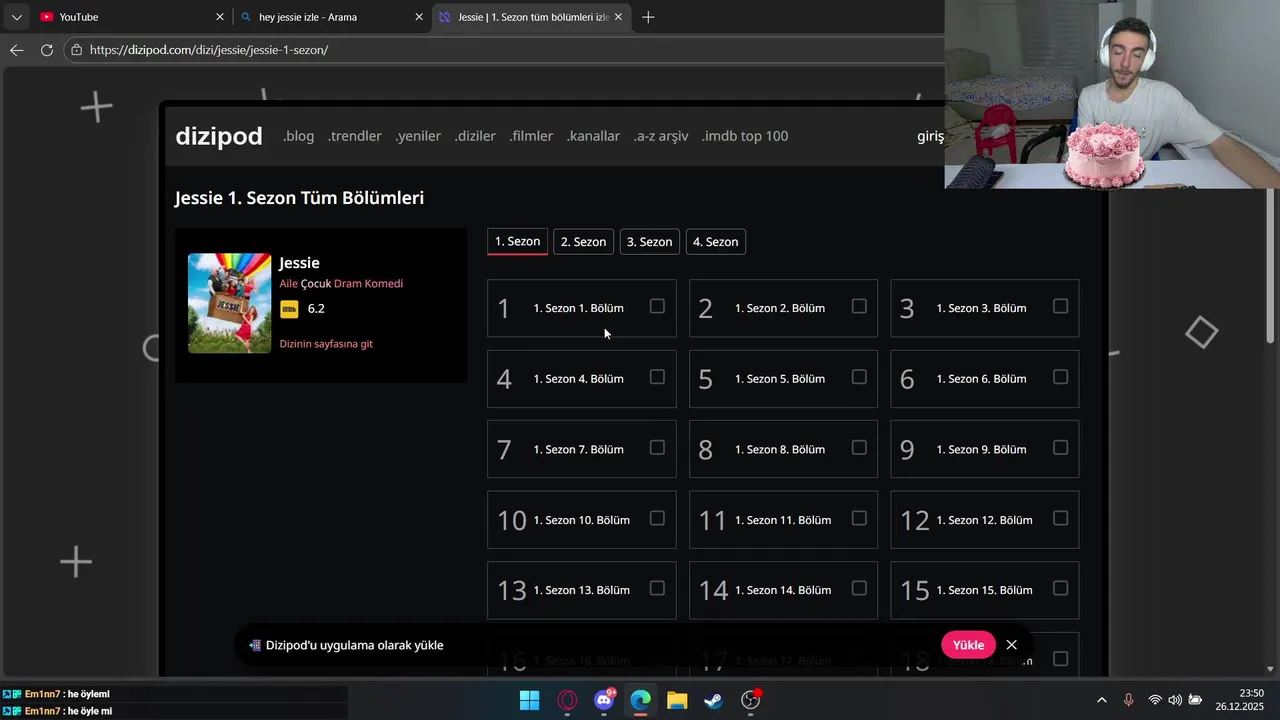
Task: Open the Dram genre link
Action: pos(346,284)
